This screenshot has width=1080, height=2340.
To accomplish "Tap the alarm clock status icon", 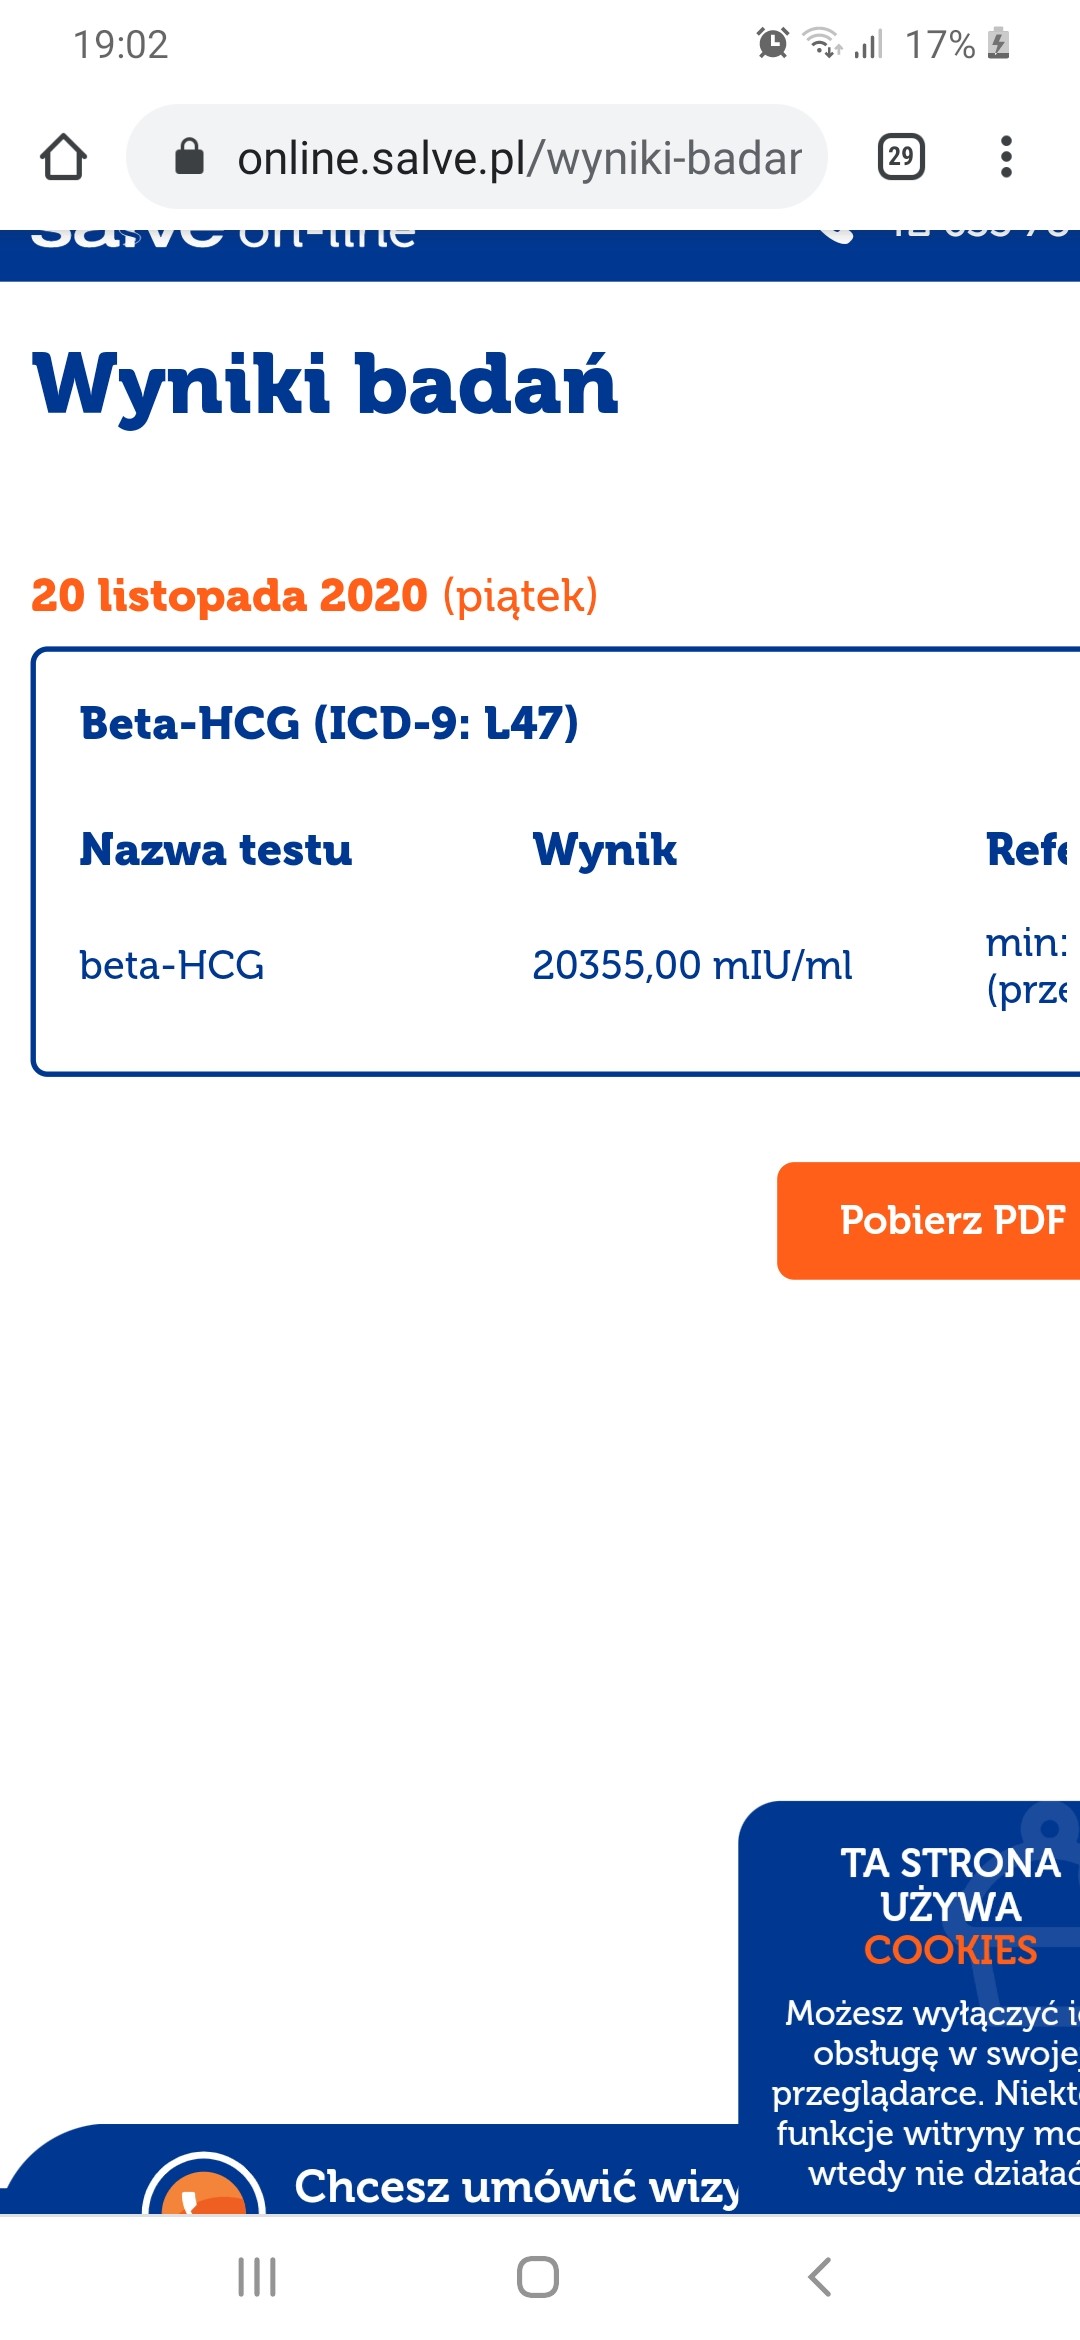I will (x=773, y=43).
